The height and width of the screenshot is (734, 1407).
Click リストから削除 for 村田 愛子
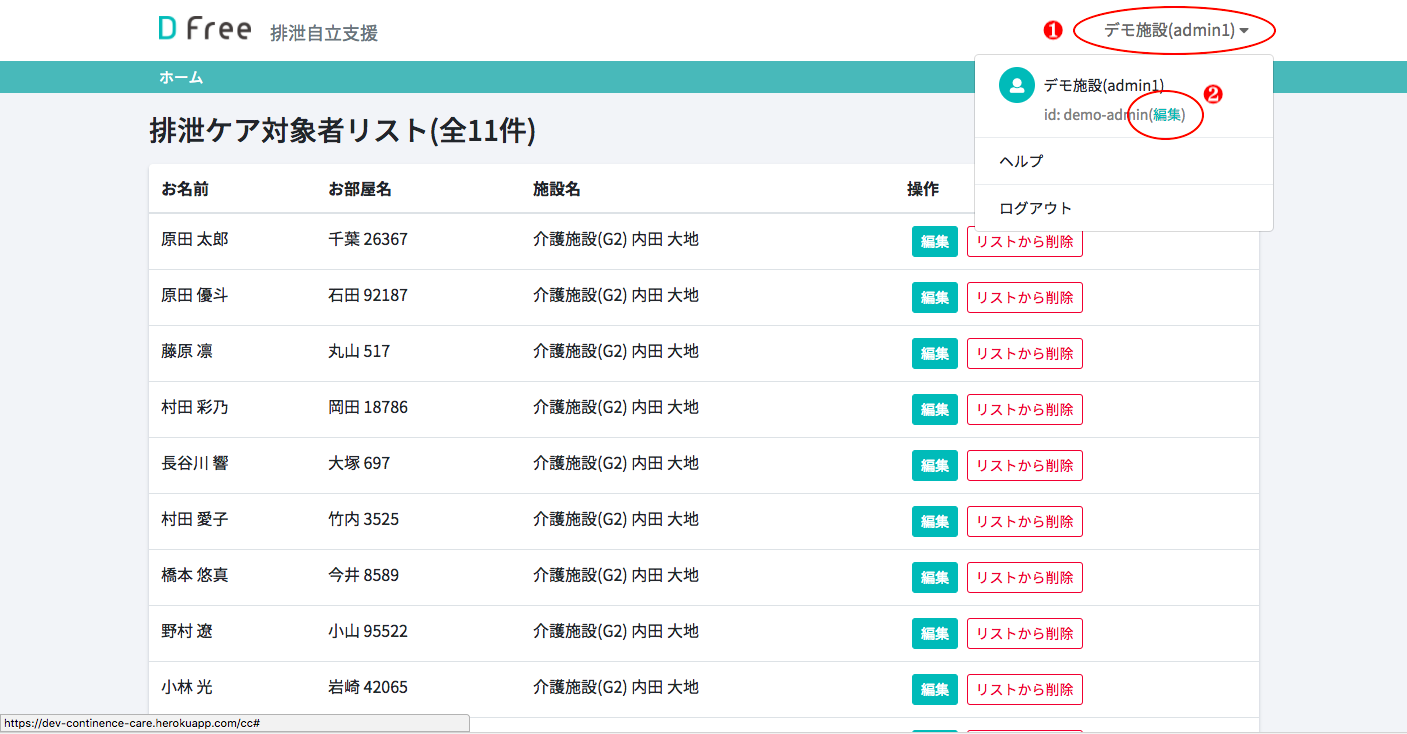tap(1024, 521)
